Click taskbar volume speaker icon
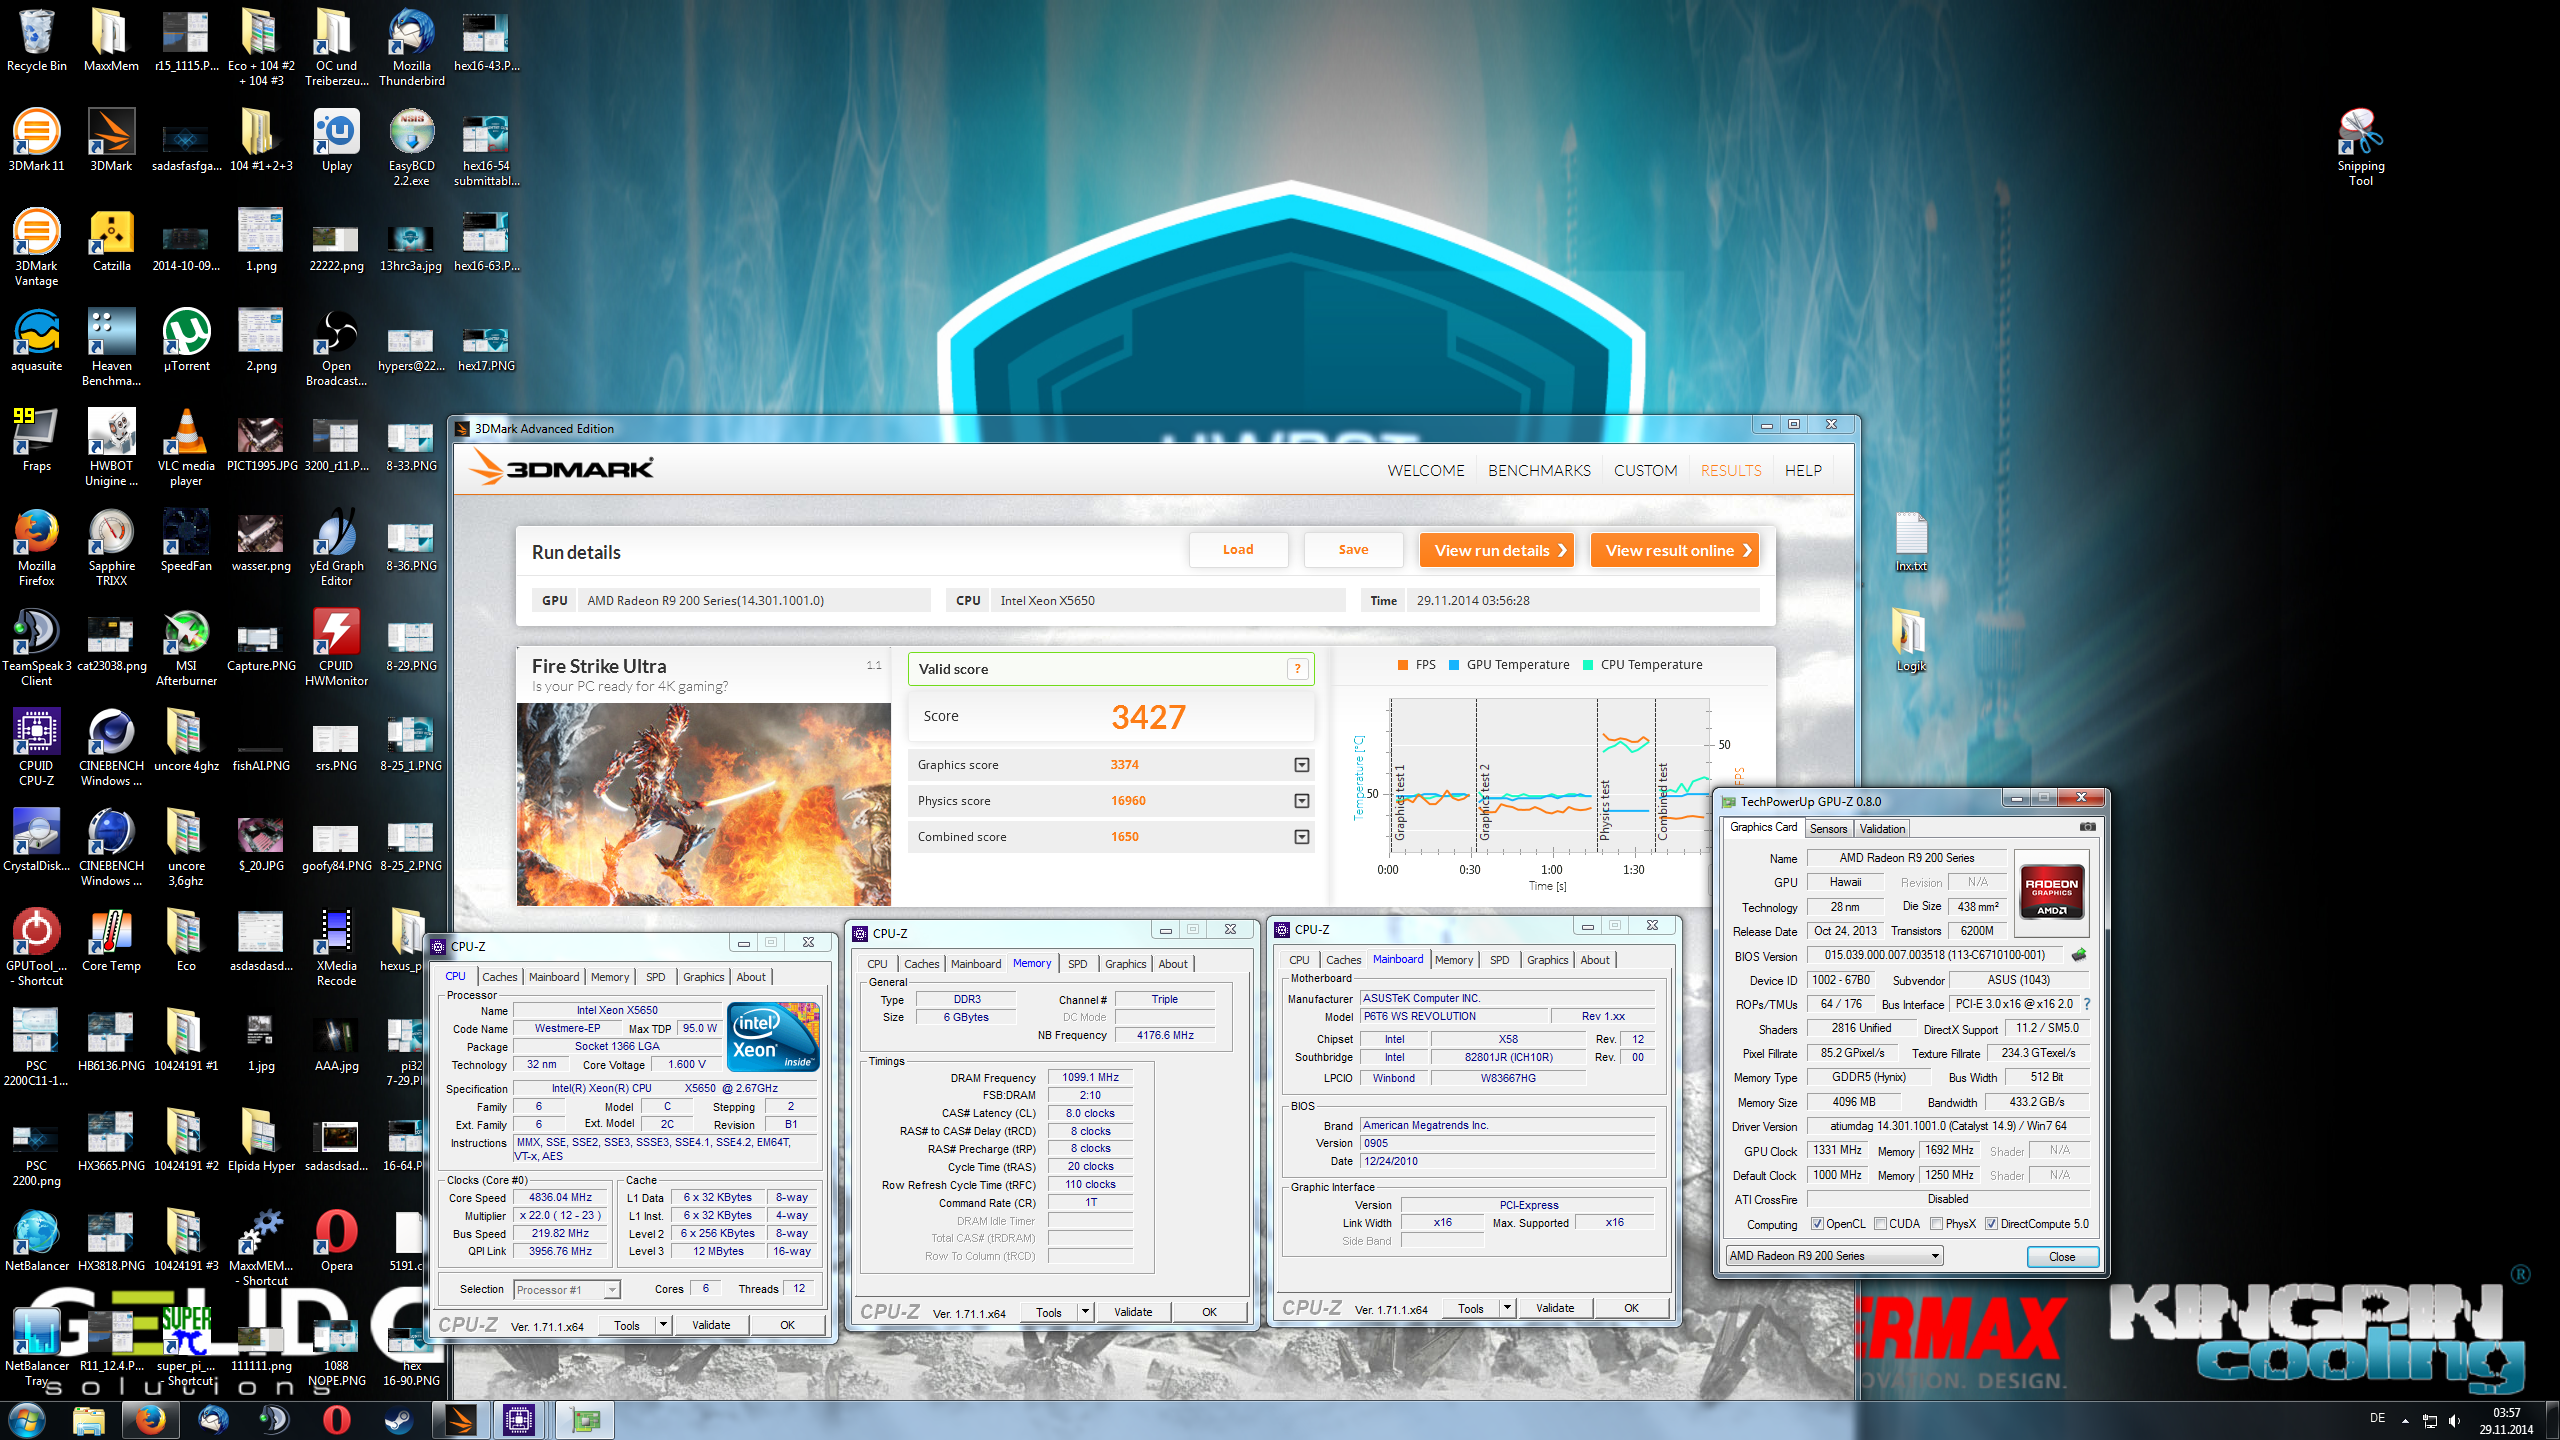This screenshot has width=2560, height=1440. click(2455, 1421)
